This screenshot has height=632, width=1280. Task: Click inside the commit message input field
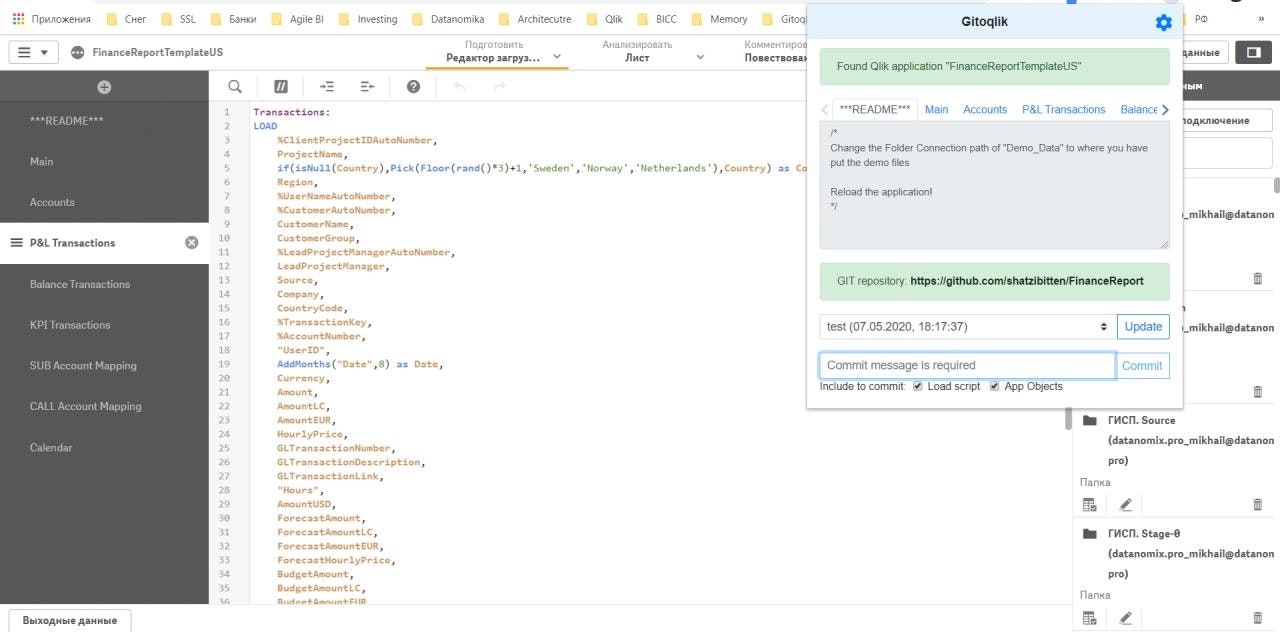pyautogui.click(x=965, y=364)
